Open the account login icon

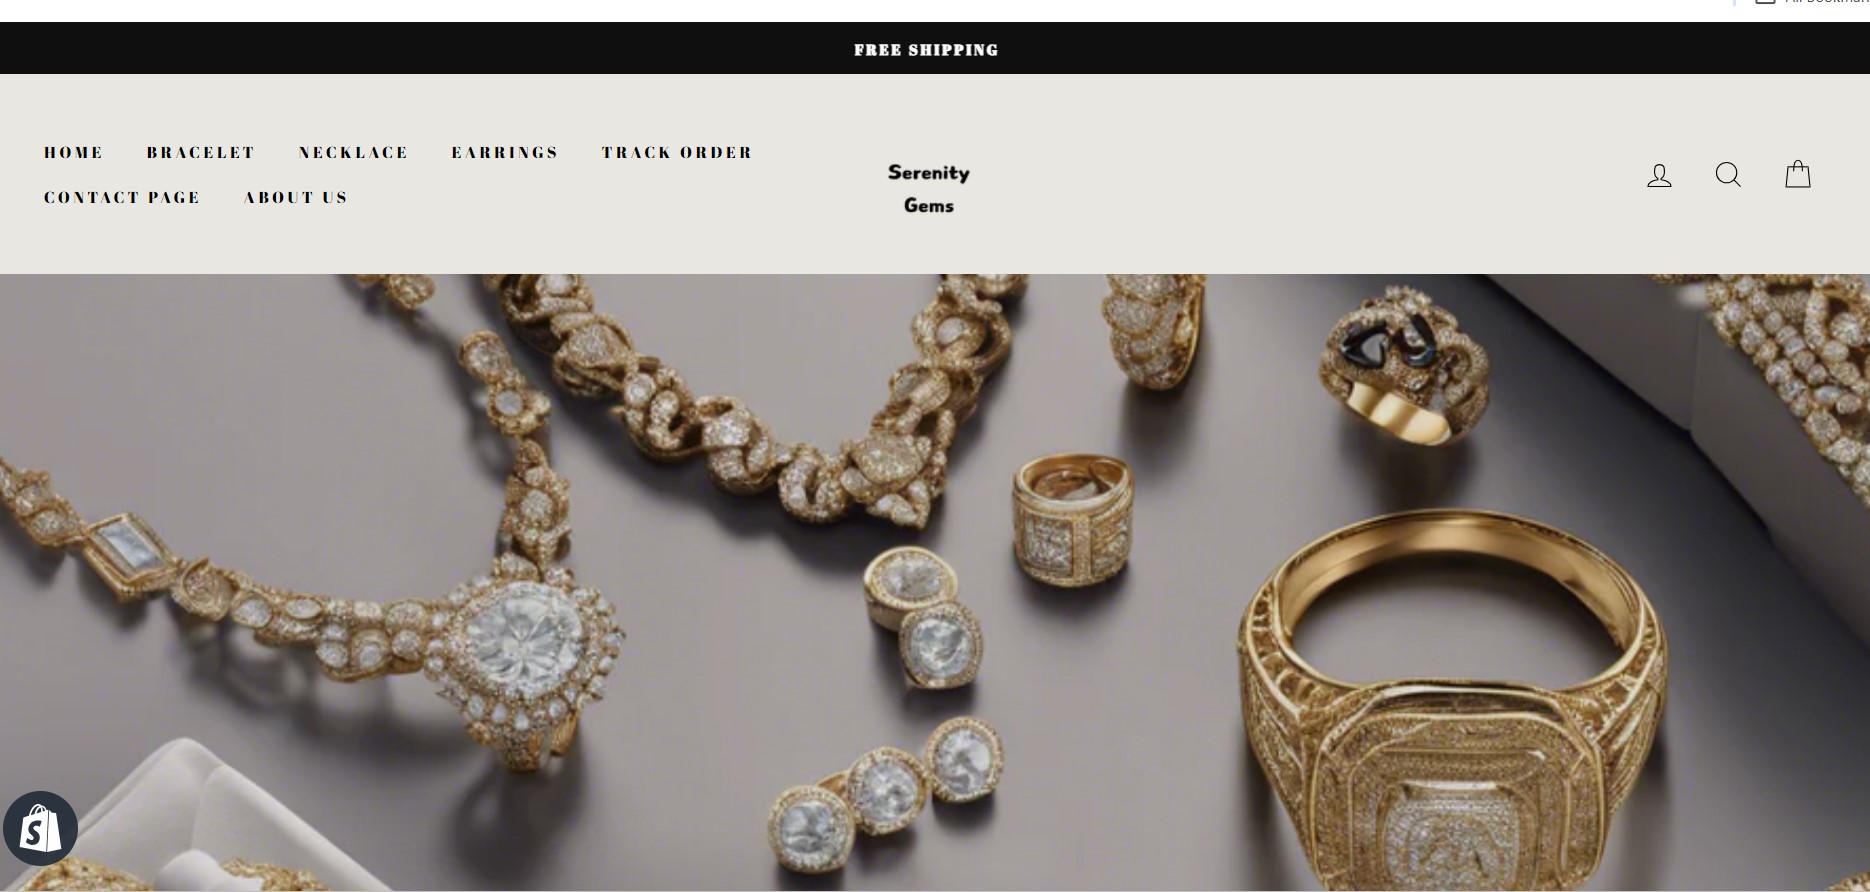point(1659,175)
